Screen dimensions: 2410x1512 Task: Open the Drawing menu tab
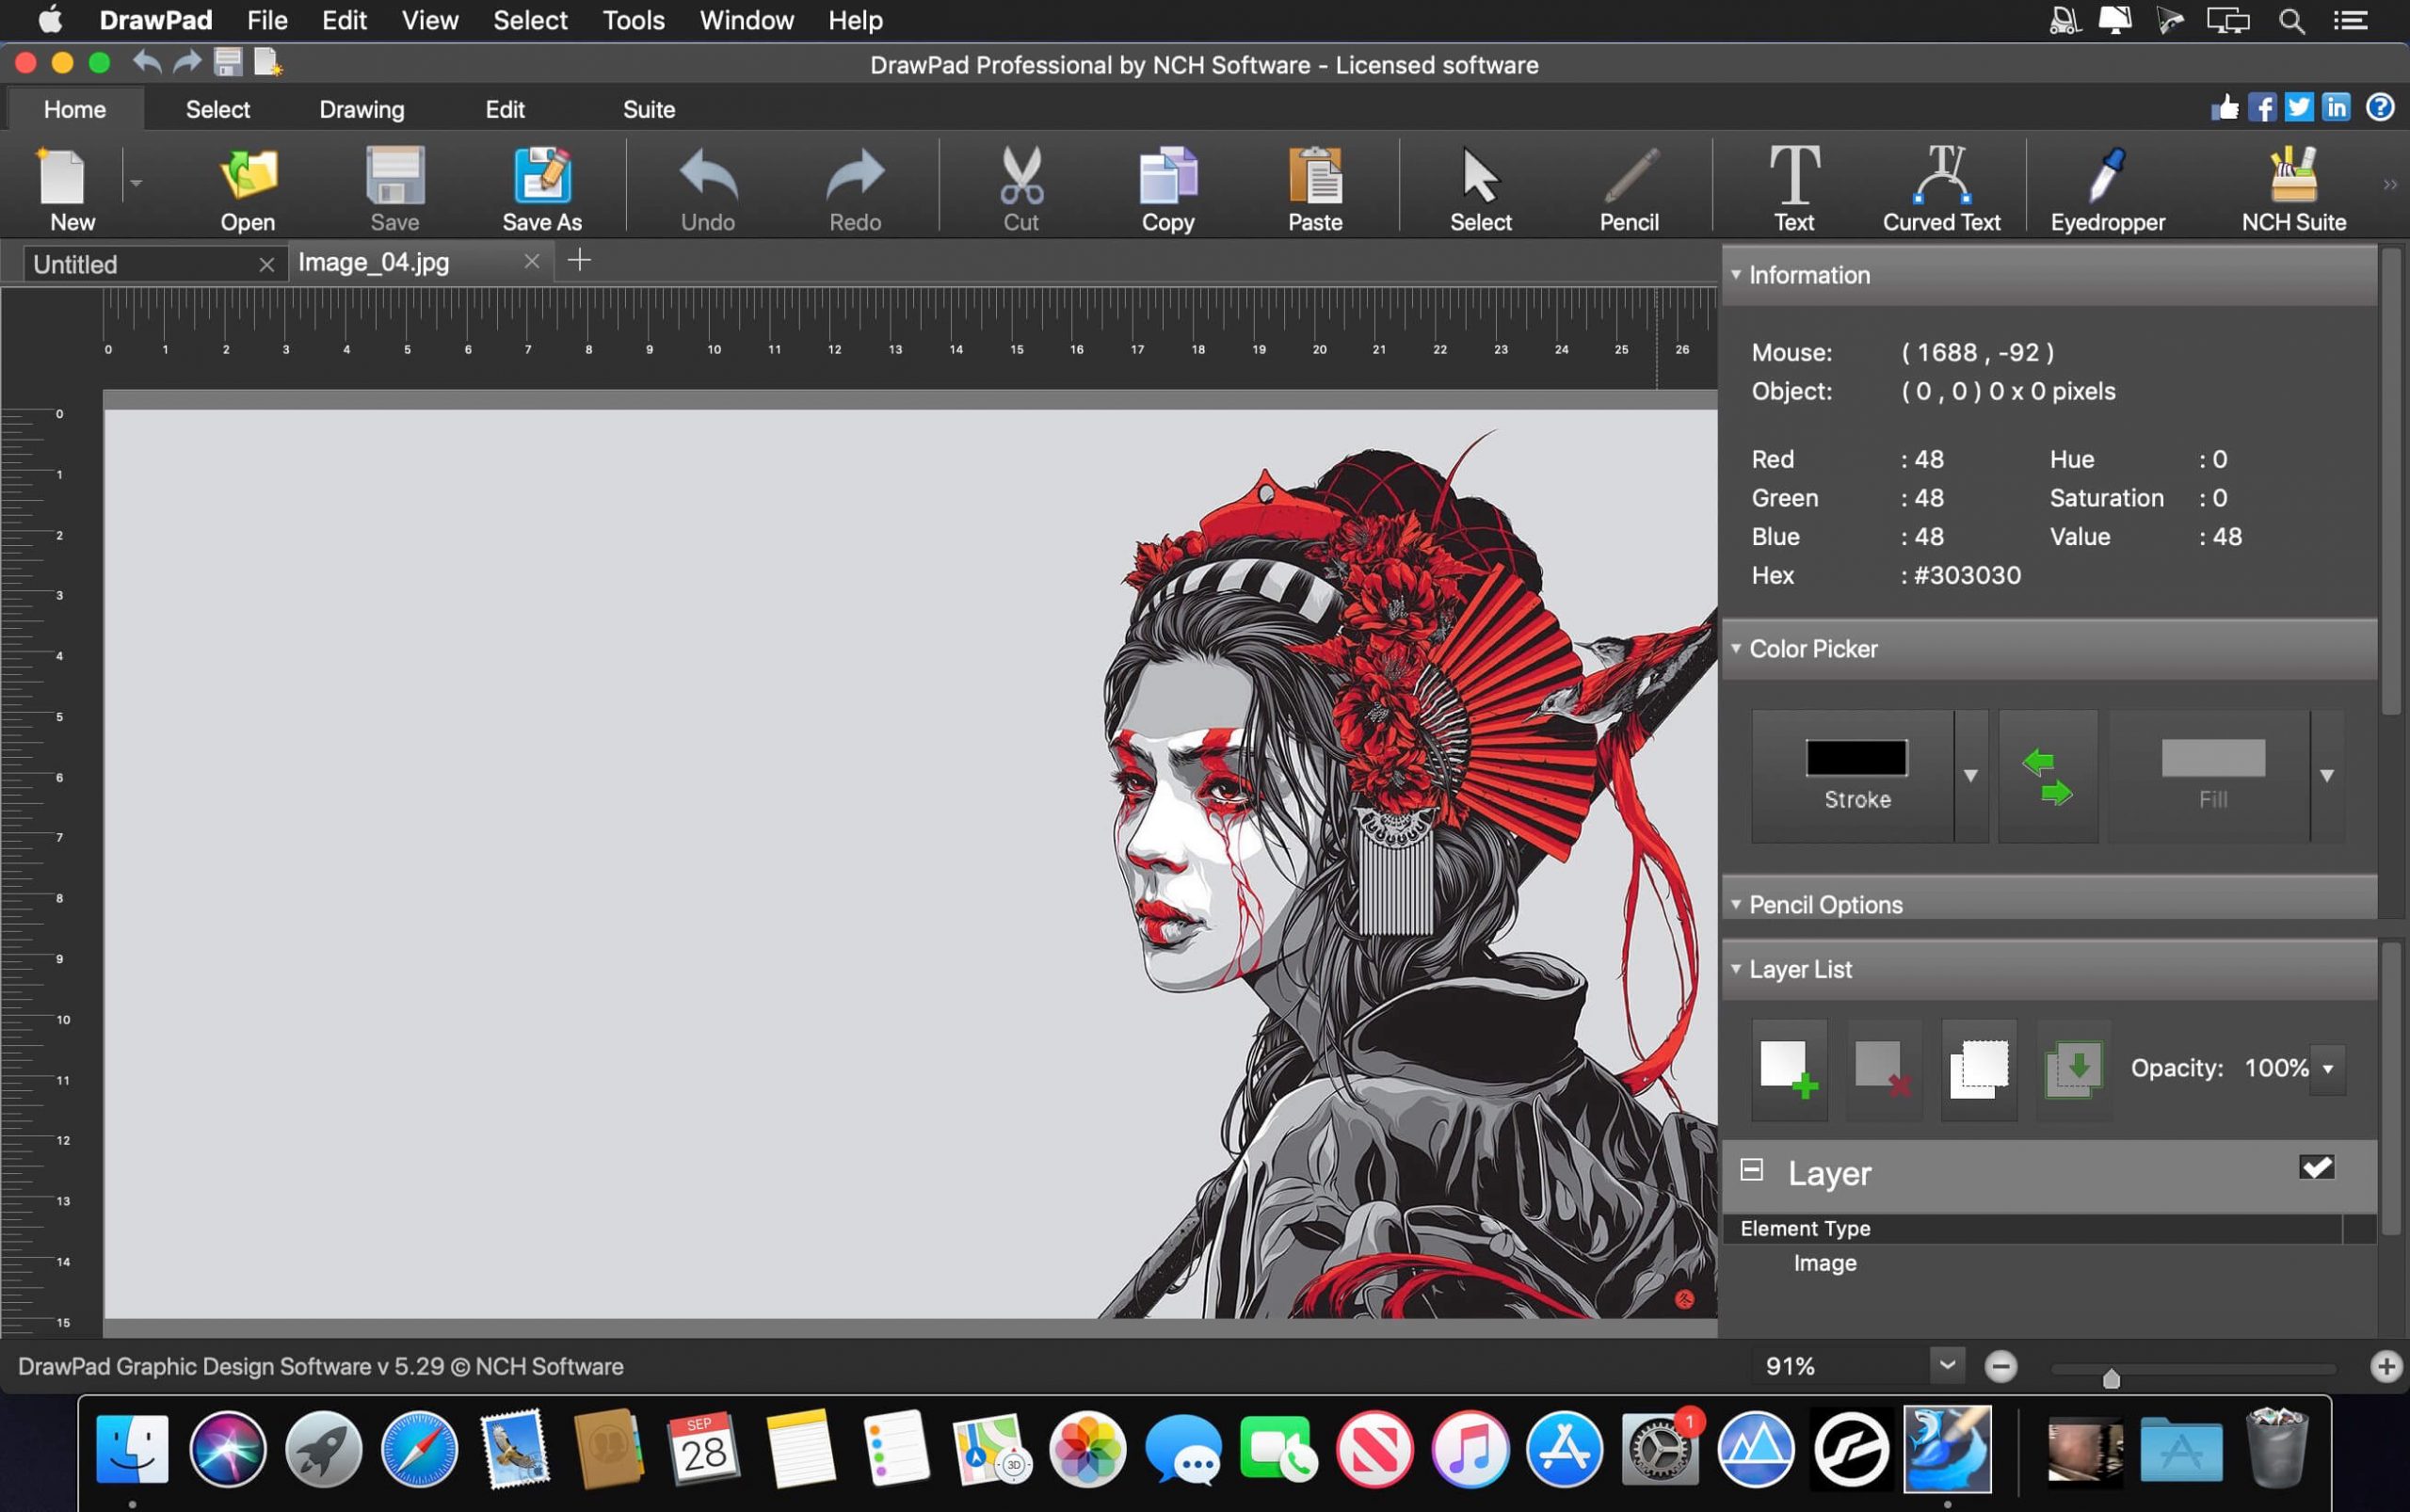point(362,108)
